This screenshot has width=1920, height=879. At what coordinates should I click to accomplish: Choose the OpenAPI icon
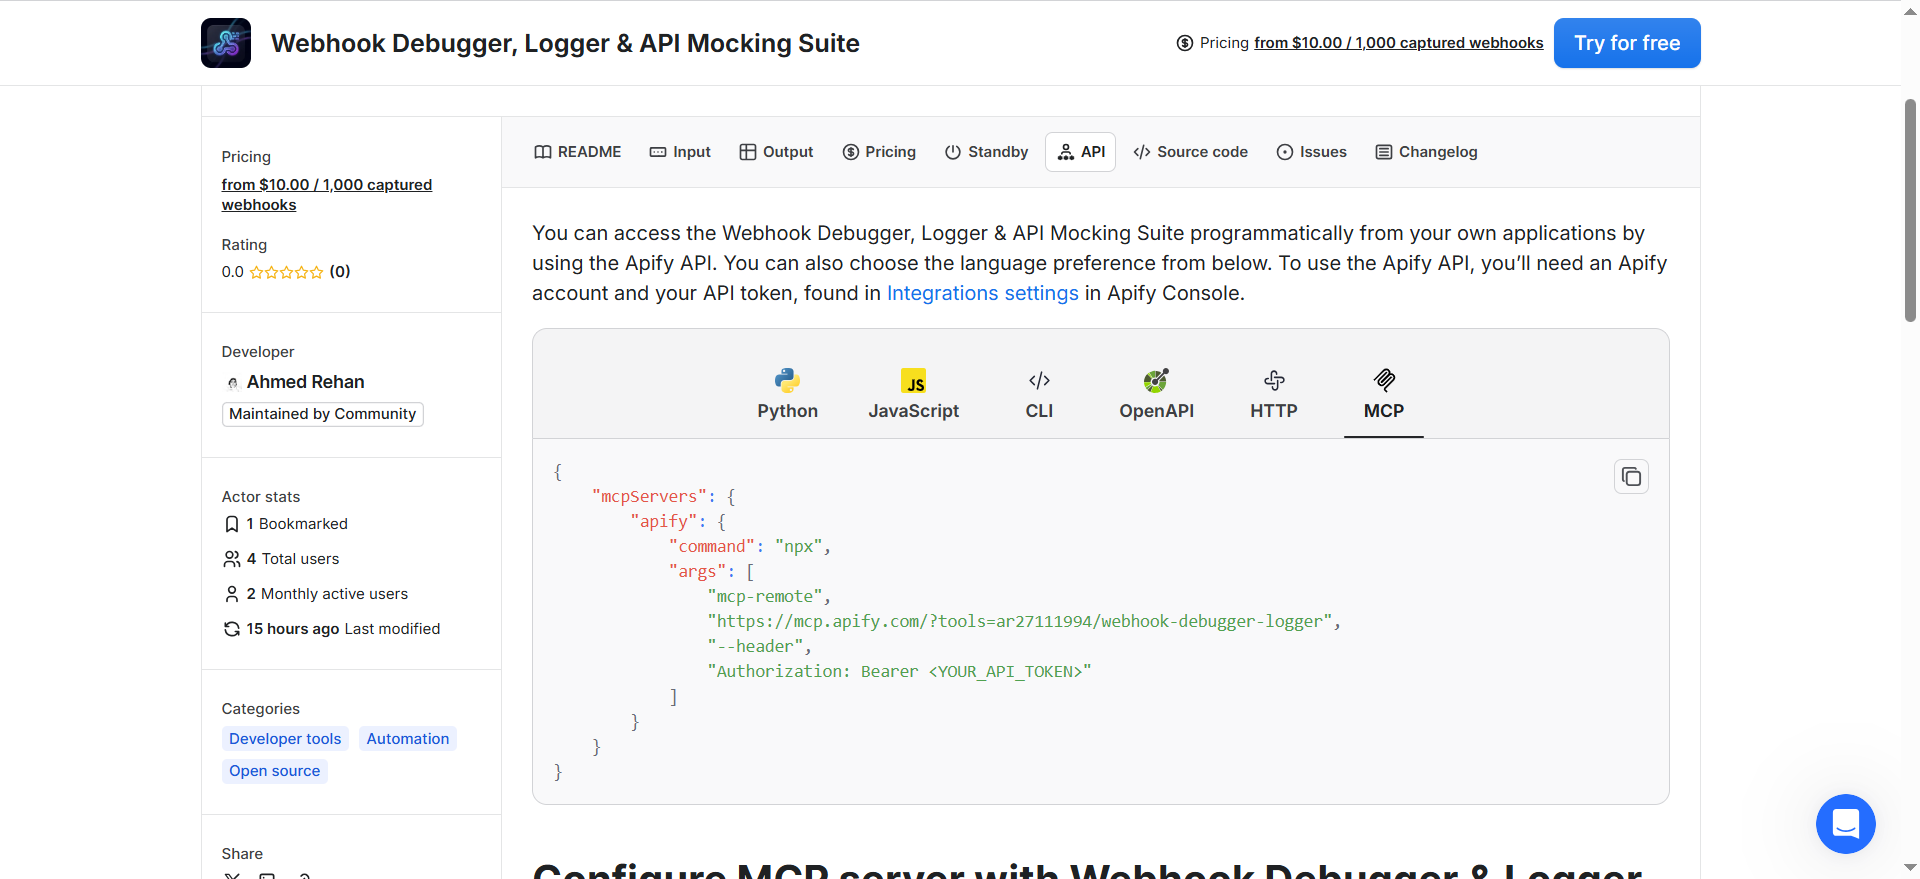click(x=1156, y=380)
